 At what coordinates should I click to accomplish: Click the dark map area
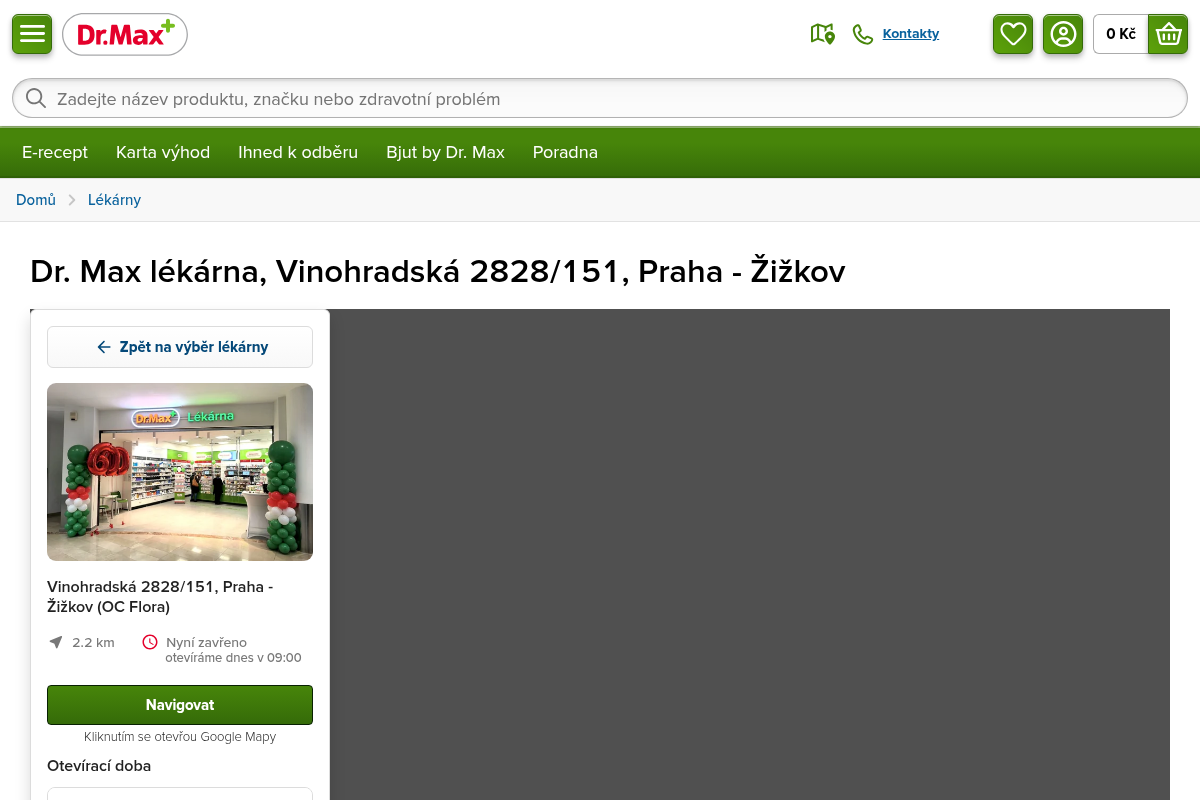(x=750, y=554)
